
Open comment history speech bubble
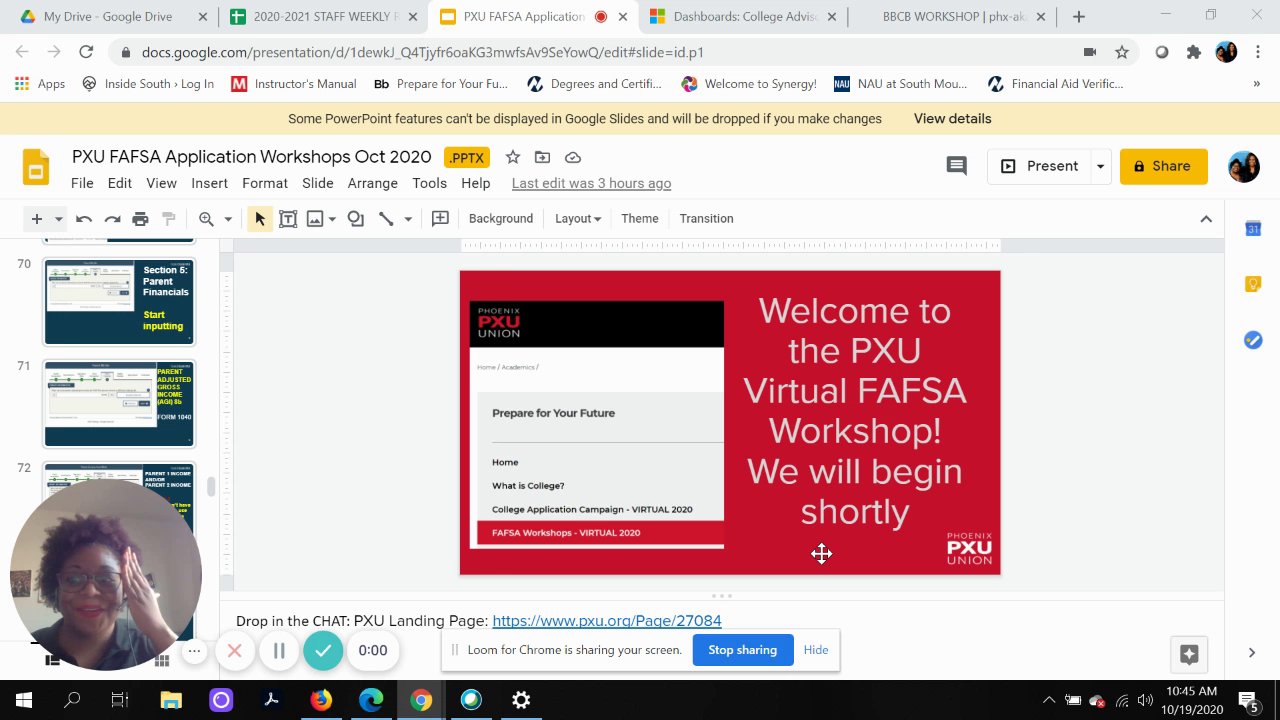coord(957,166)
